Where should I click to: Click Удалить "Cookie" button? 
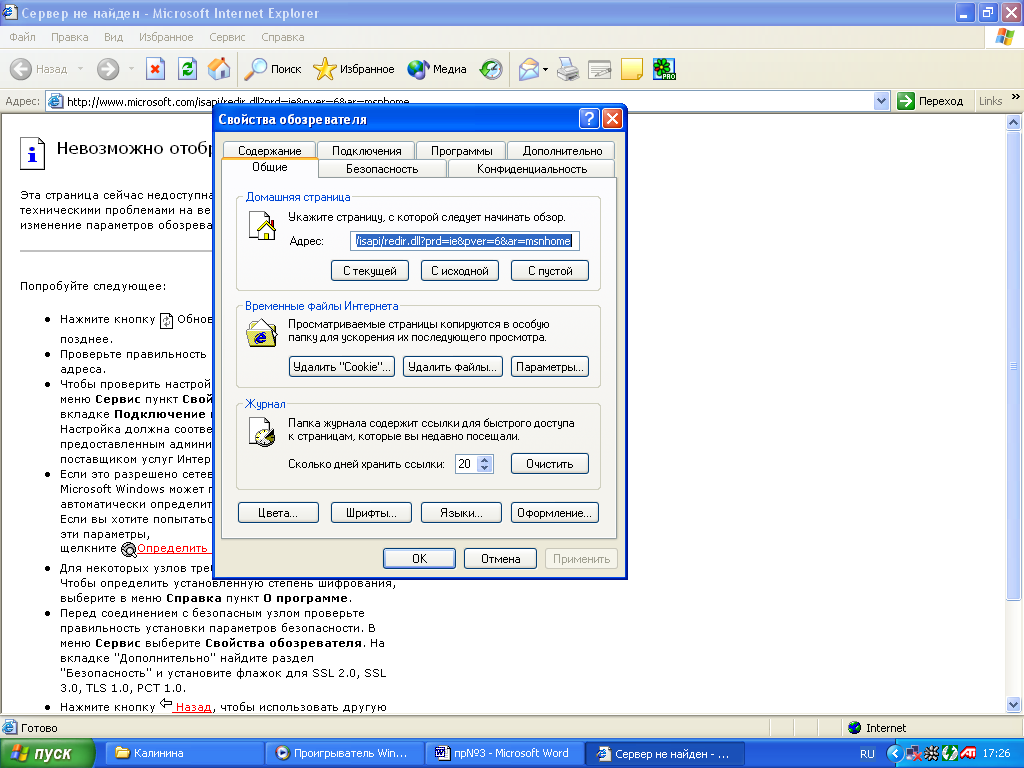pyautogui.click(x=342, y=367)
